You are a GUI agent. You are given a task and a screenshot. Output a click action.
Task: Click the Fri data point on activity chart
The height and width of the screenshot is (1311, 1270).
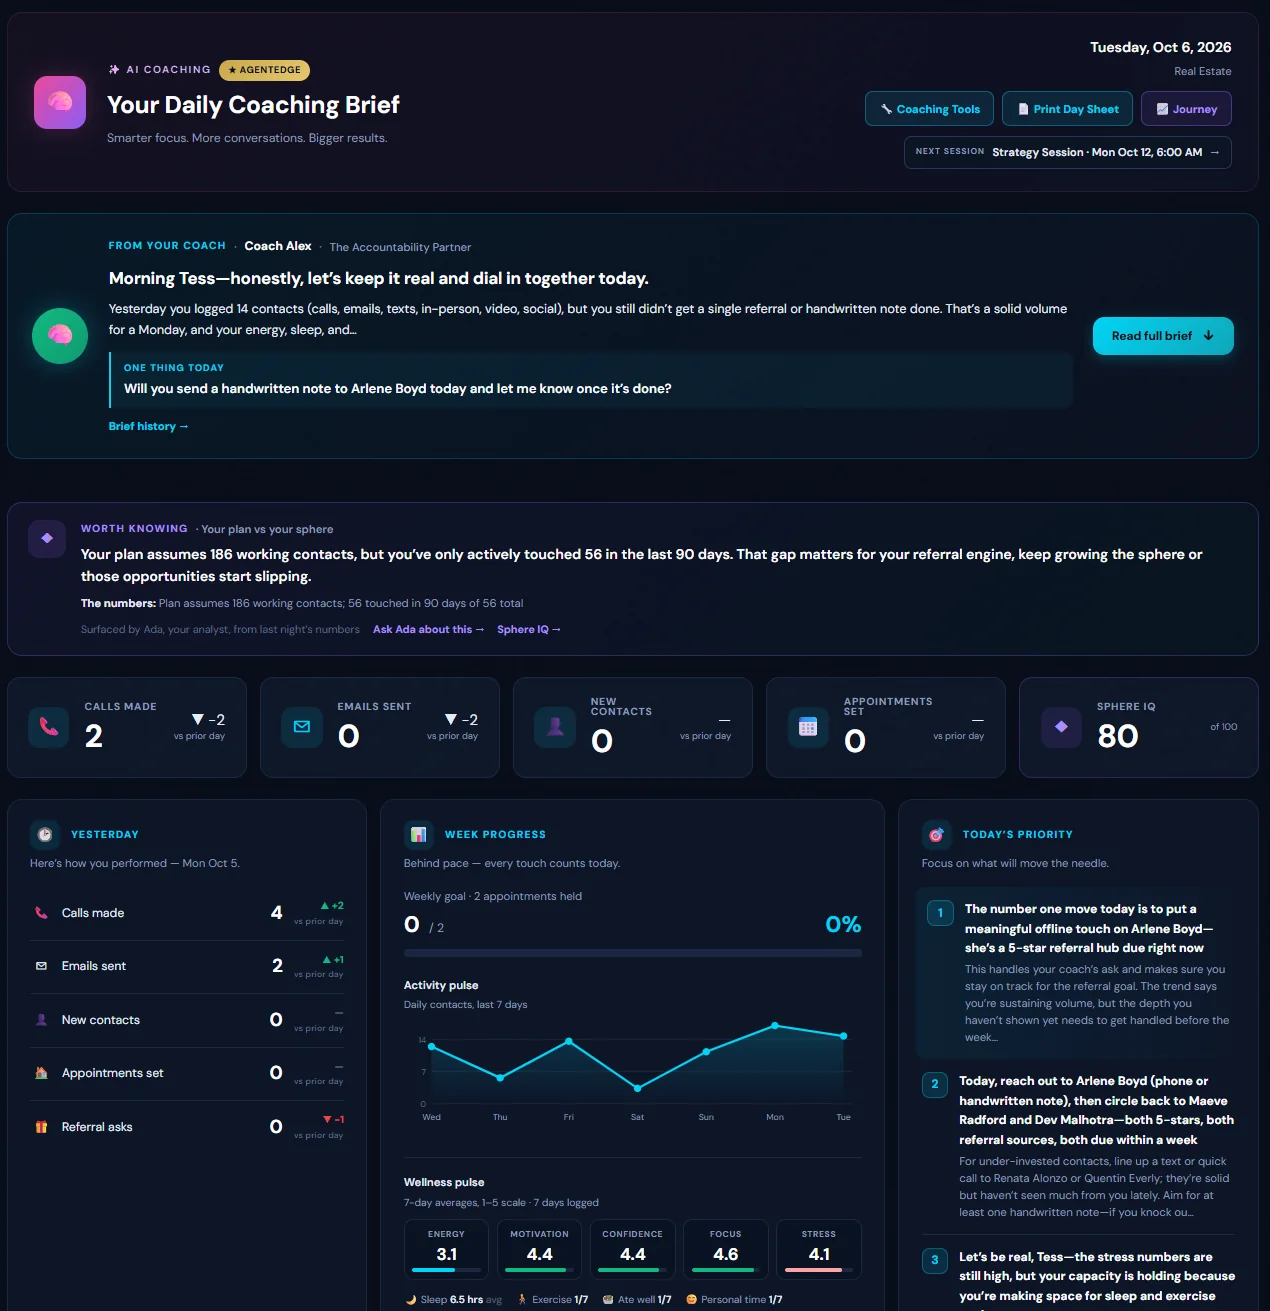pos(569,1041)
